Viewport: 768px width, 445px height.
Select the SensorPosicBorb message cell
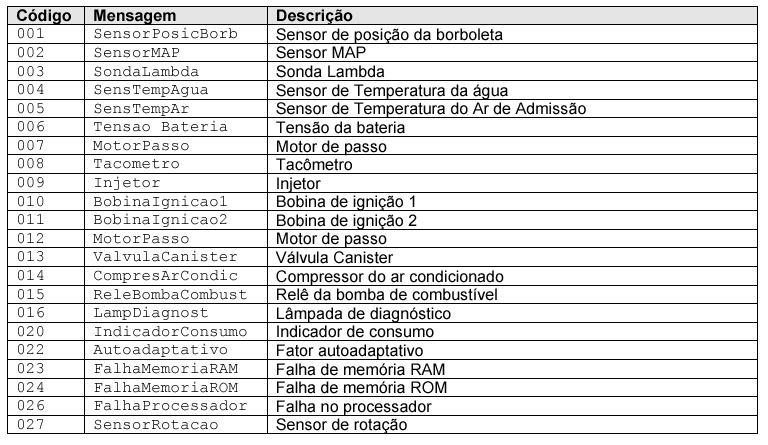(162, 34)
